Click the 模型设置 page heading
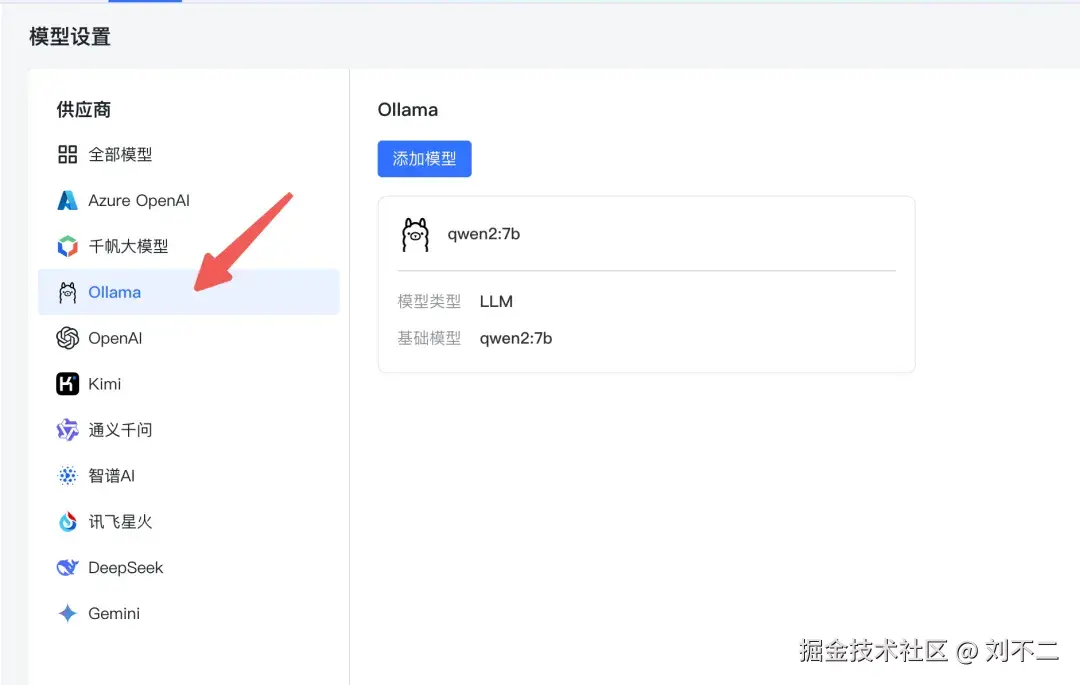1080x685 pixels. pos(70,36)
